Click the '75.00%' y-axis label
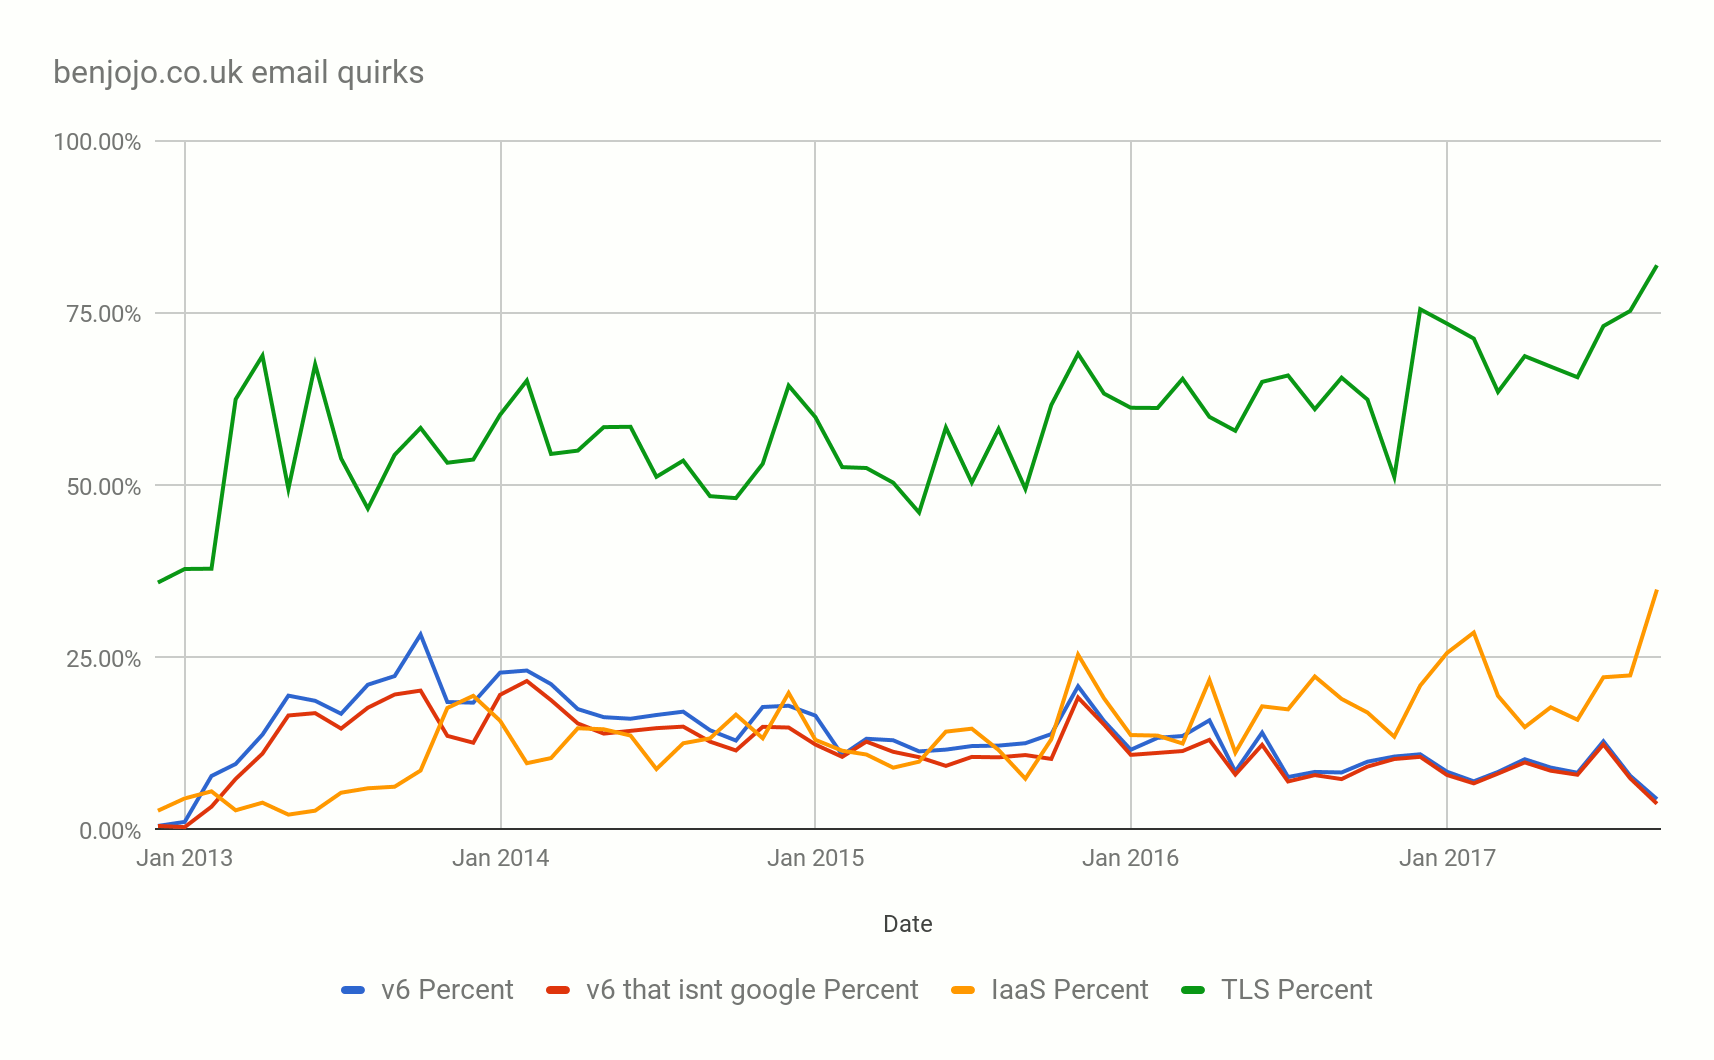 (104, 314)
